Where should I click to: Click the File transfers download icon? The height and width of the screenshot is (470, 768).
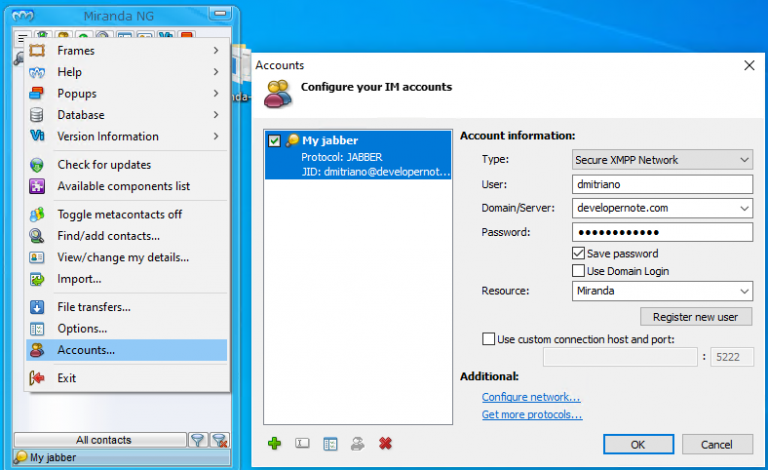(37, 307)
